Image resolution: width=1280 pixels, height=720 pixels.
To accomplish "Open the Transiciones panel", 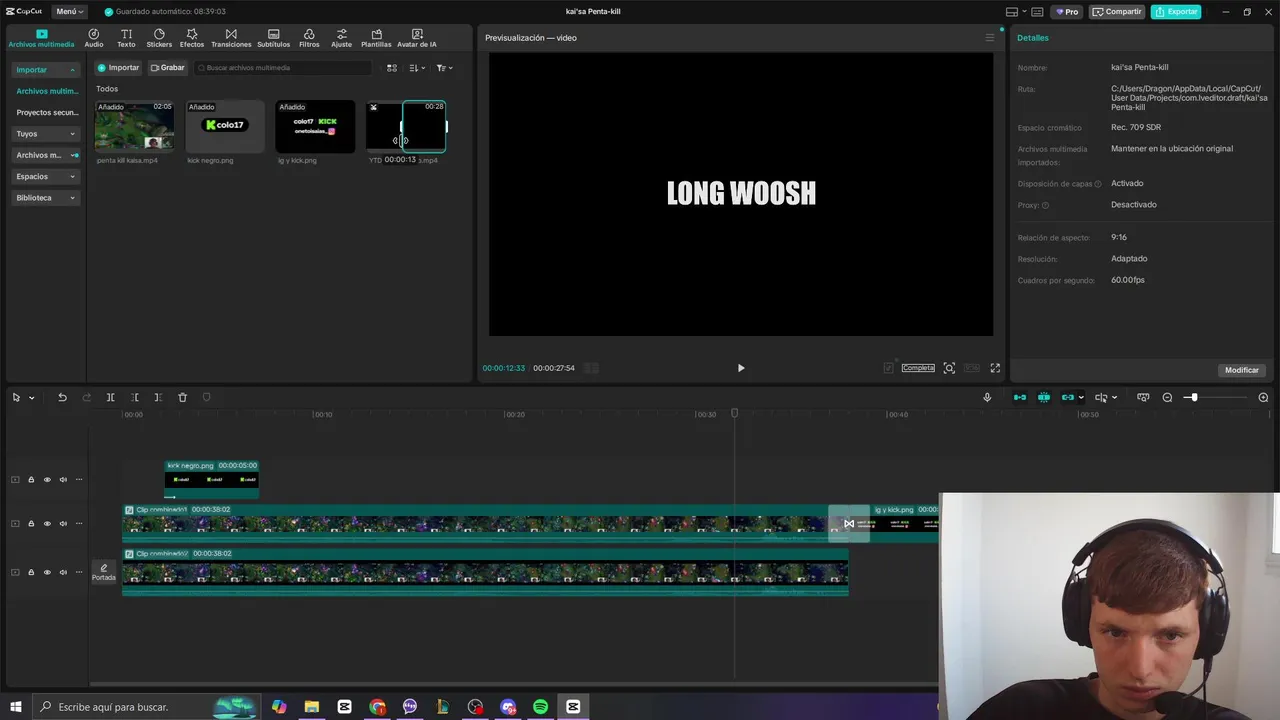I will coord(231,38).
